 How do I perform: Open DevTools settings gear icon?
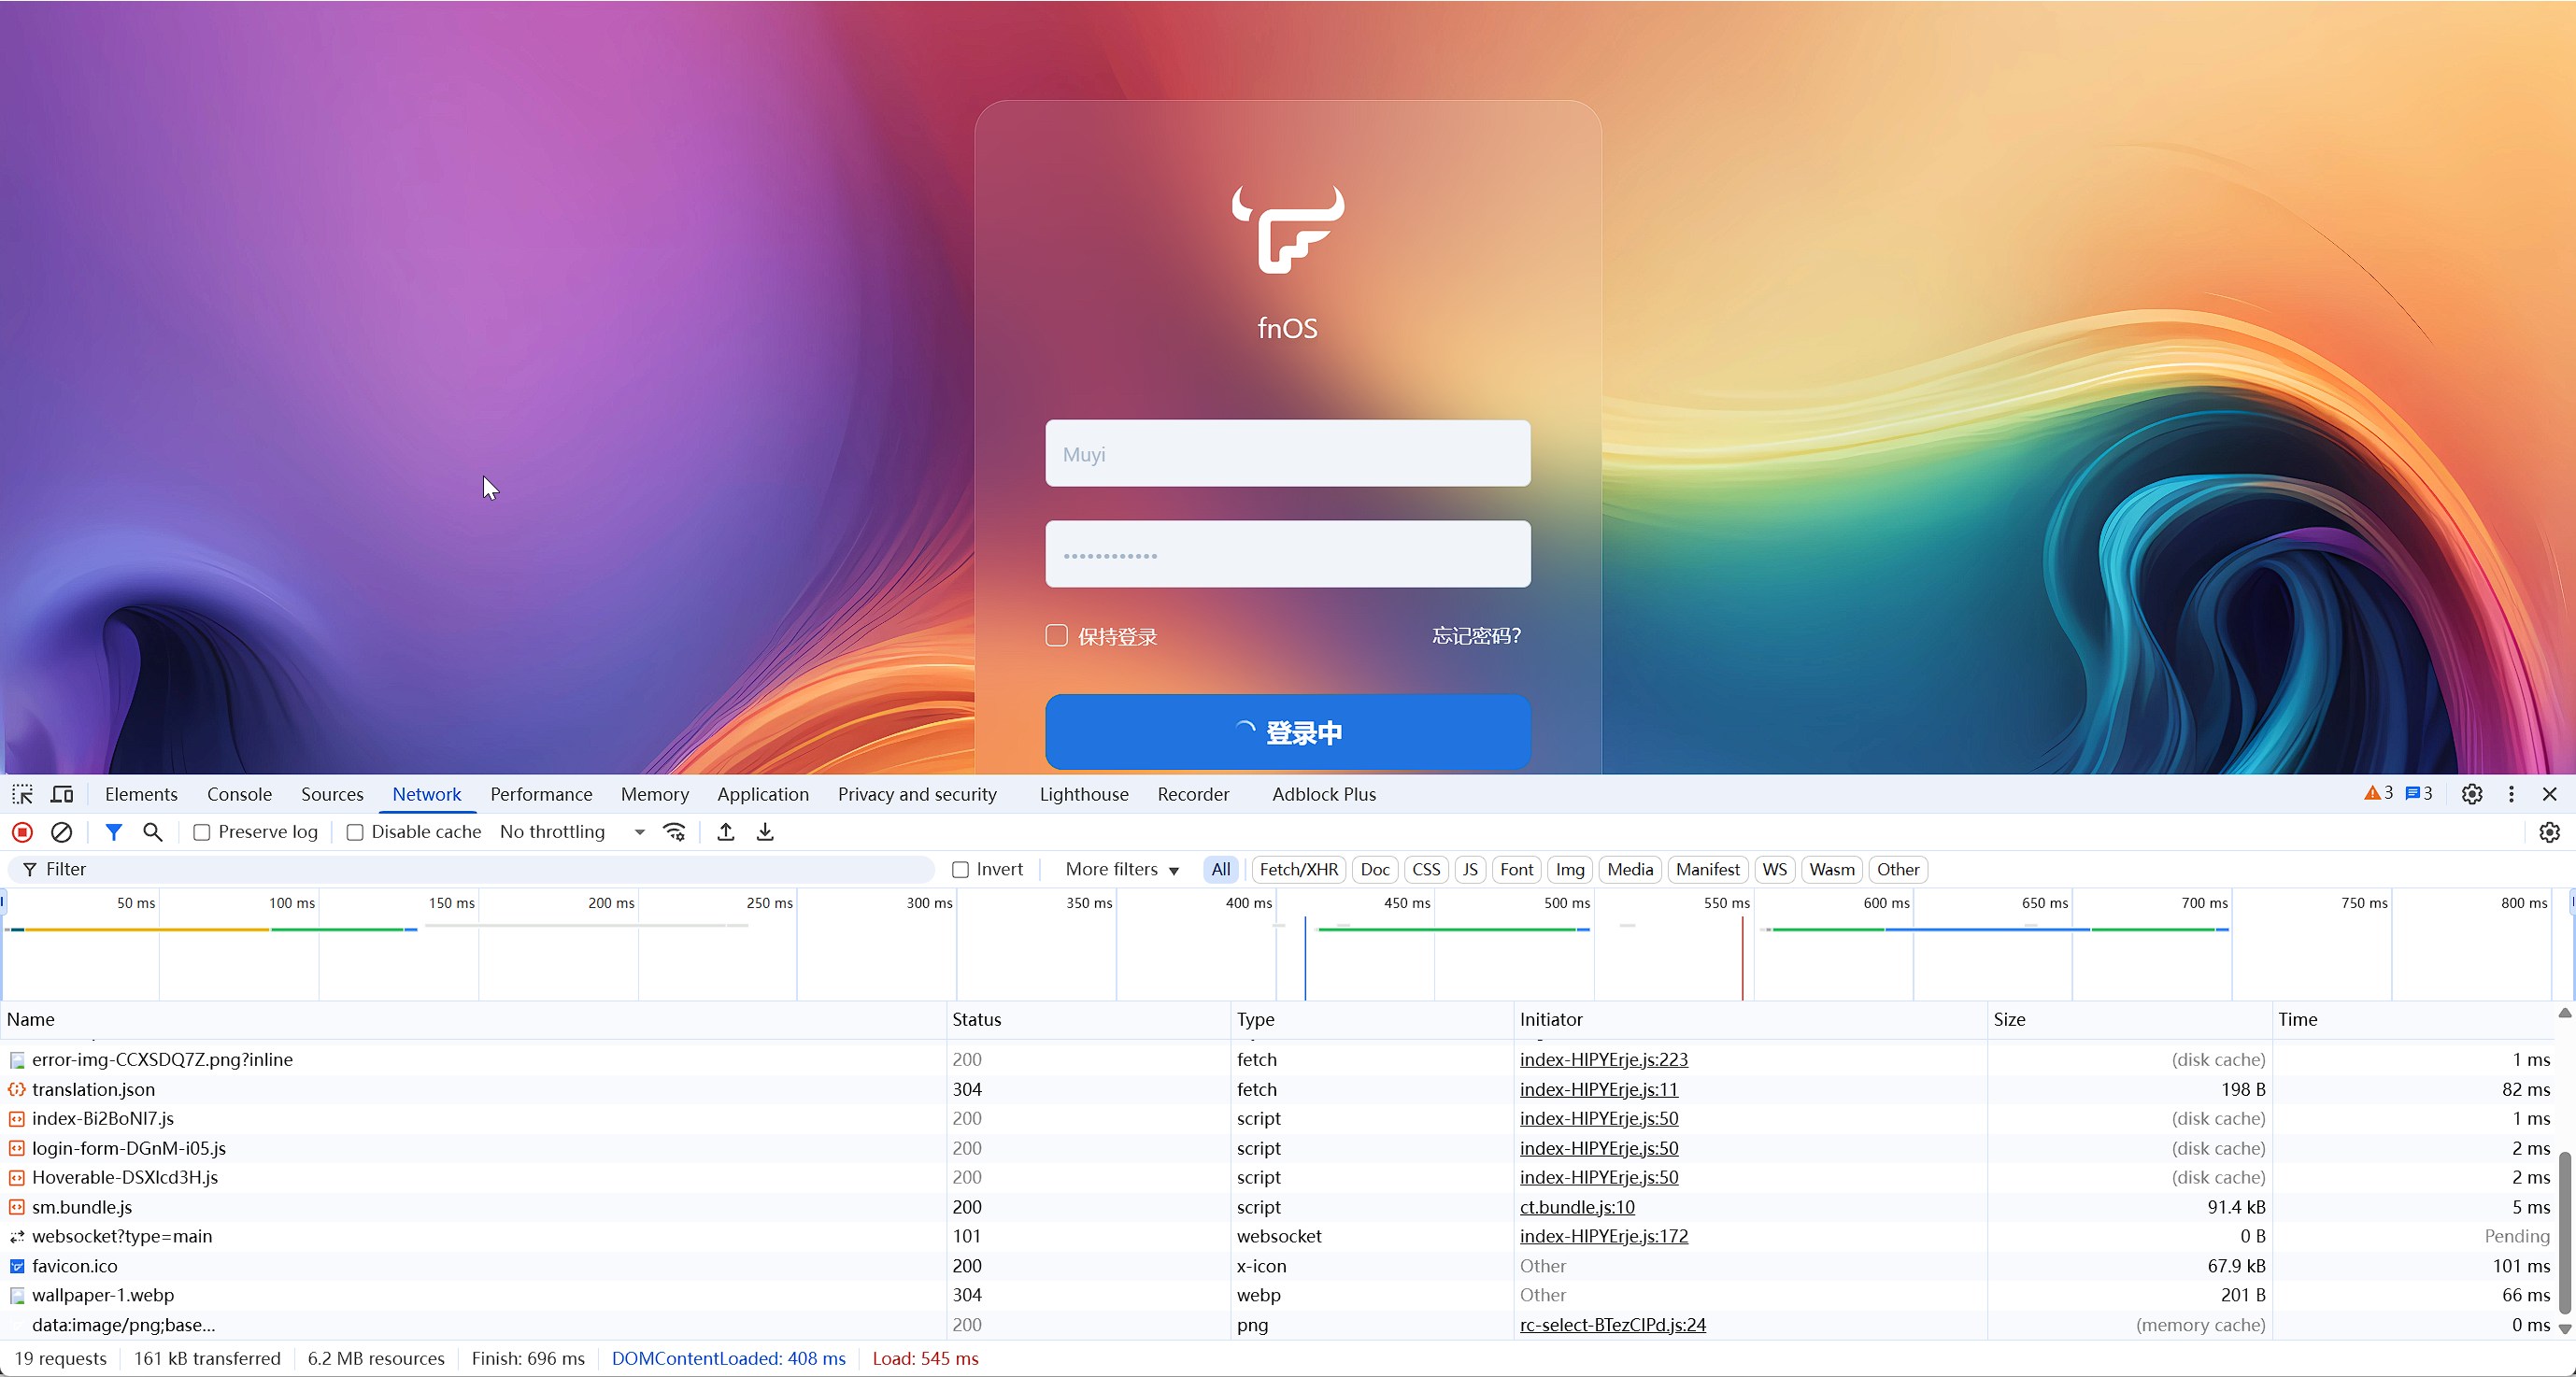[x=2472, y=794]
